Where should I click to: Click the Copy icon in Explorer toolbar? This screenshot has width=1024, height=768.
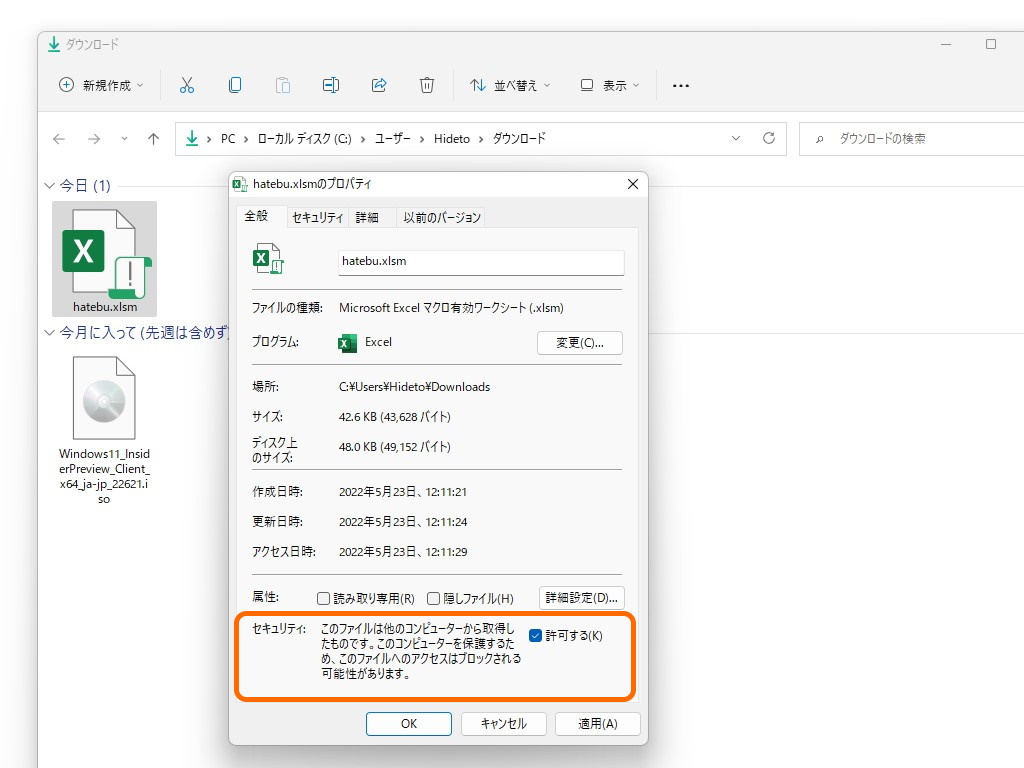(x=235, y=85)
